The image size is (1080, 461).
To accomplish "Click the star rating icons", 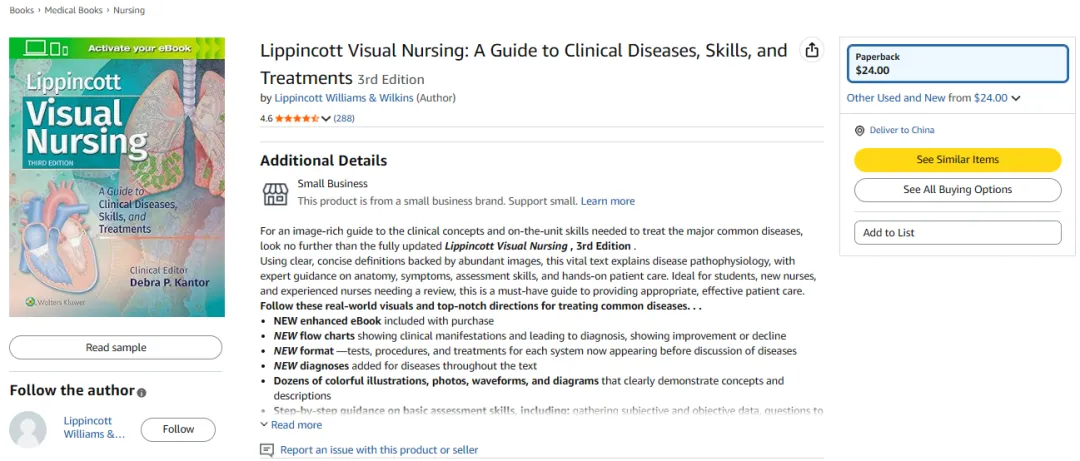I will [x=296, y=118].
